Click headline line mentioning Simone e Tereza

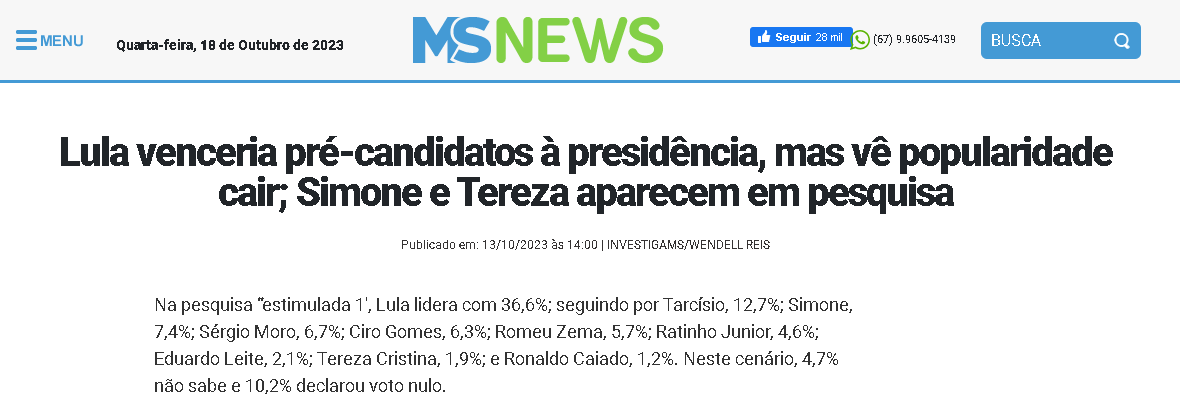pyautogui.click(x=585, y=194)
